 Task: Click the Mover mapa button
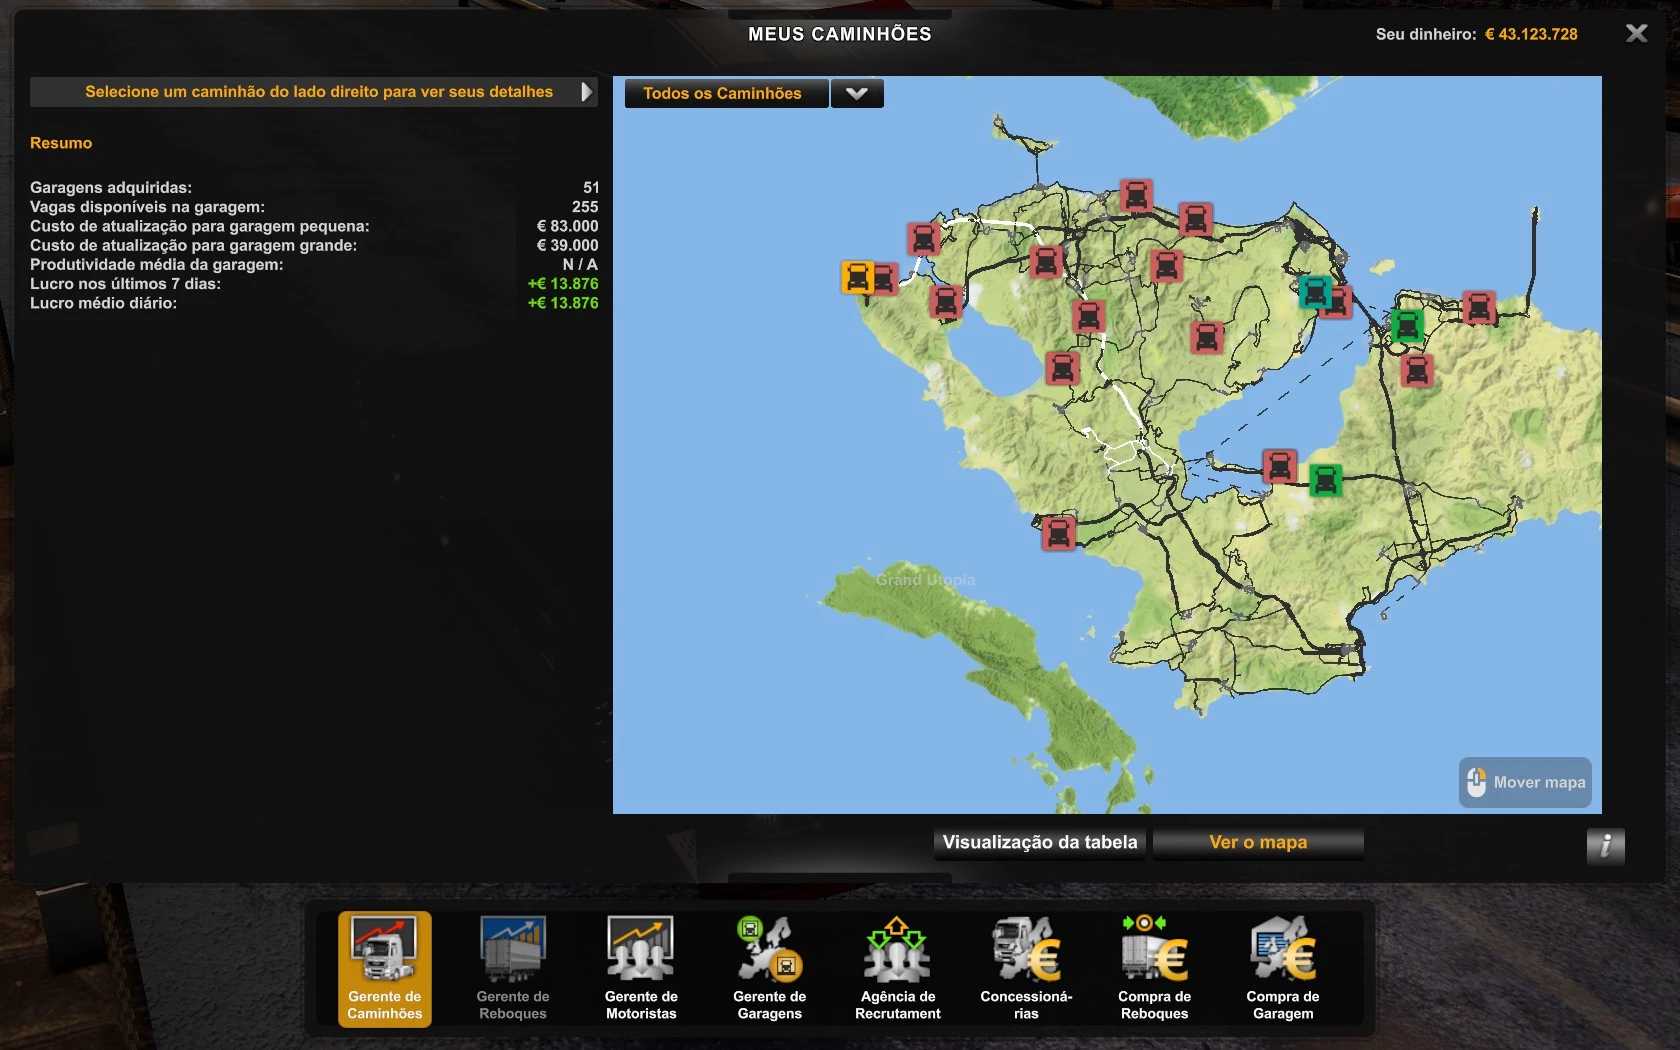(x=1525, y=782)
